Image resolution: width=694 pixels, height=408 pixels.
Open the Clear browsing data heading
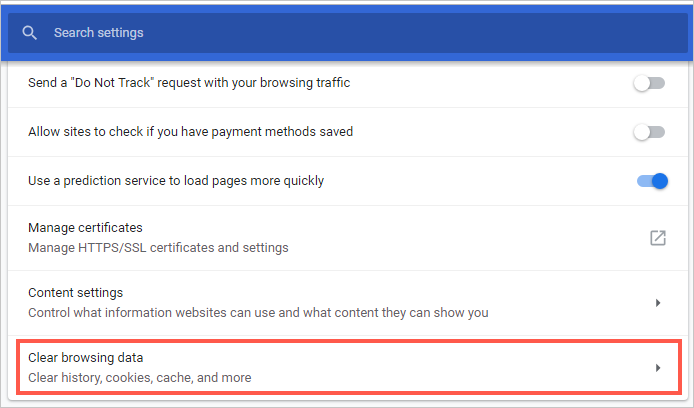click(81, 358)
